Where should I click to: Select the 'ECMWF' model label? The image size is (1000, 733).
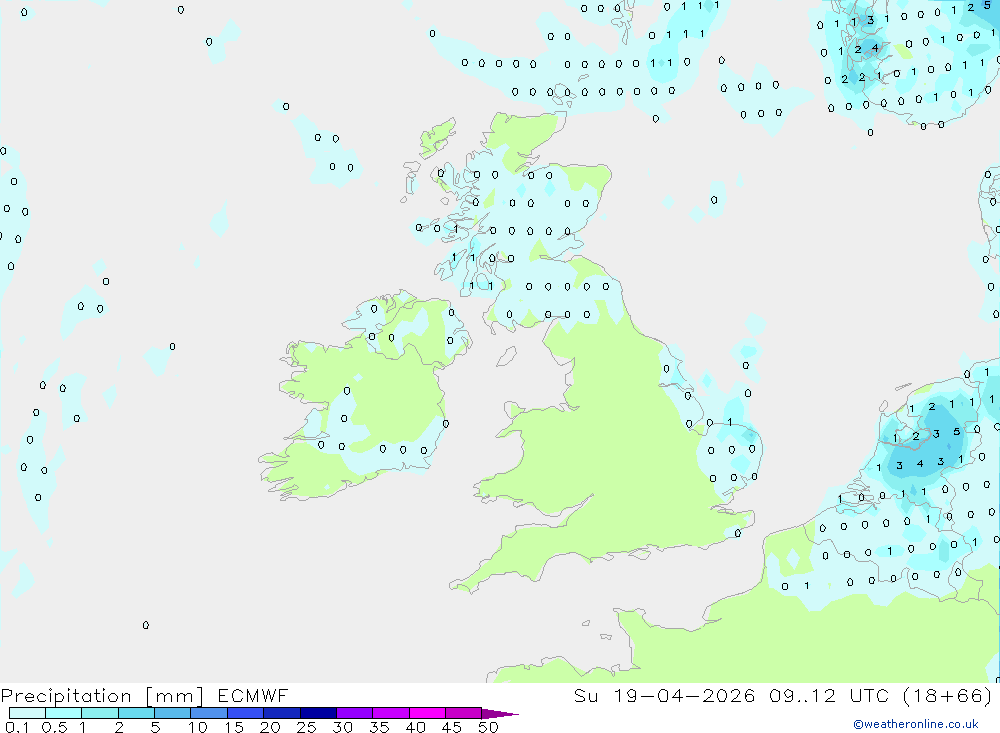click(x=253, y=695)
